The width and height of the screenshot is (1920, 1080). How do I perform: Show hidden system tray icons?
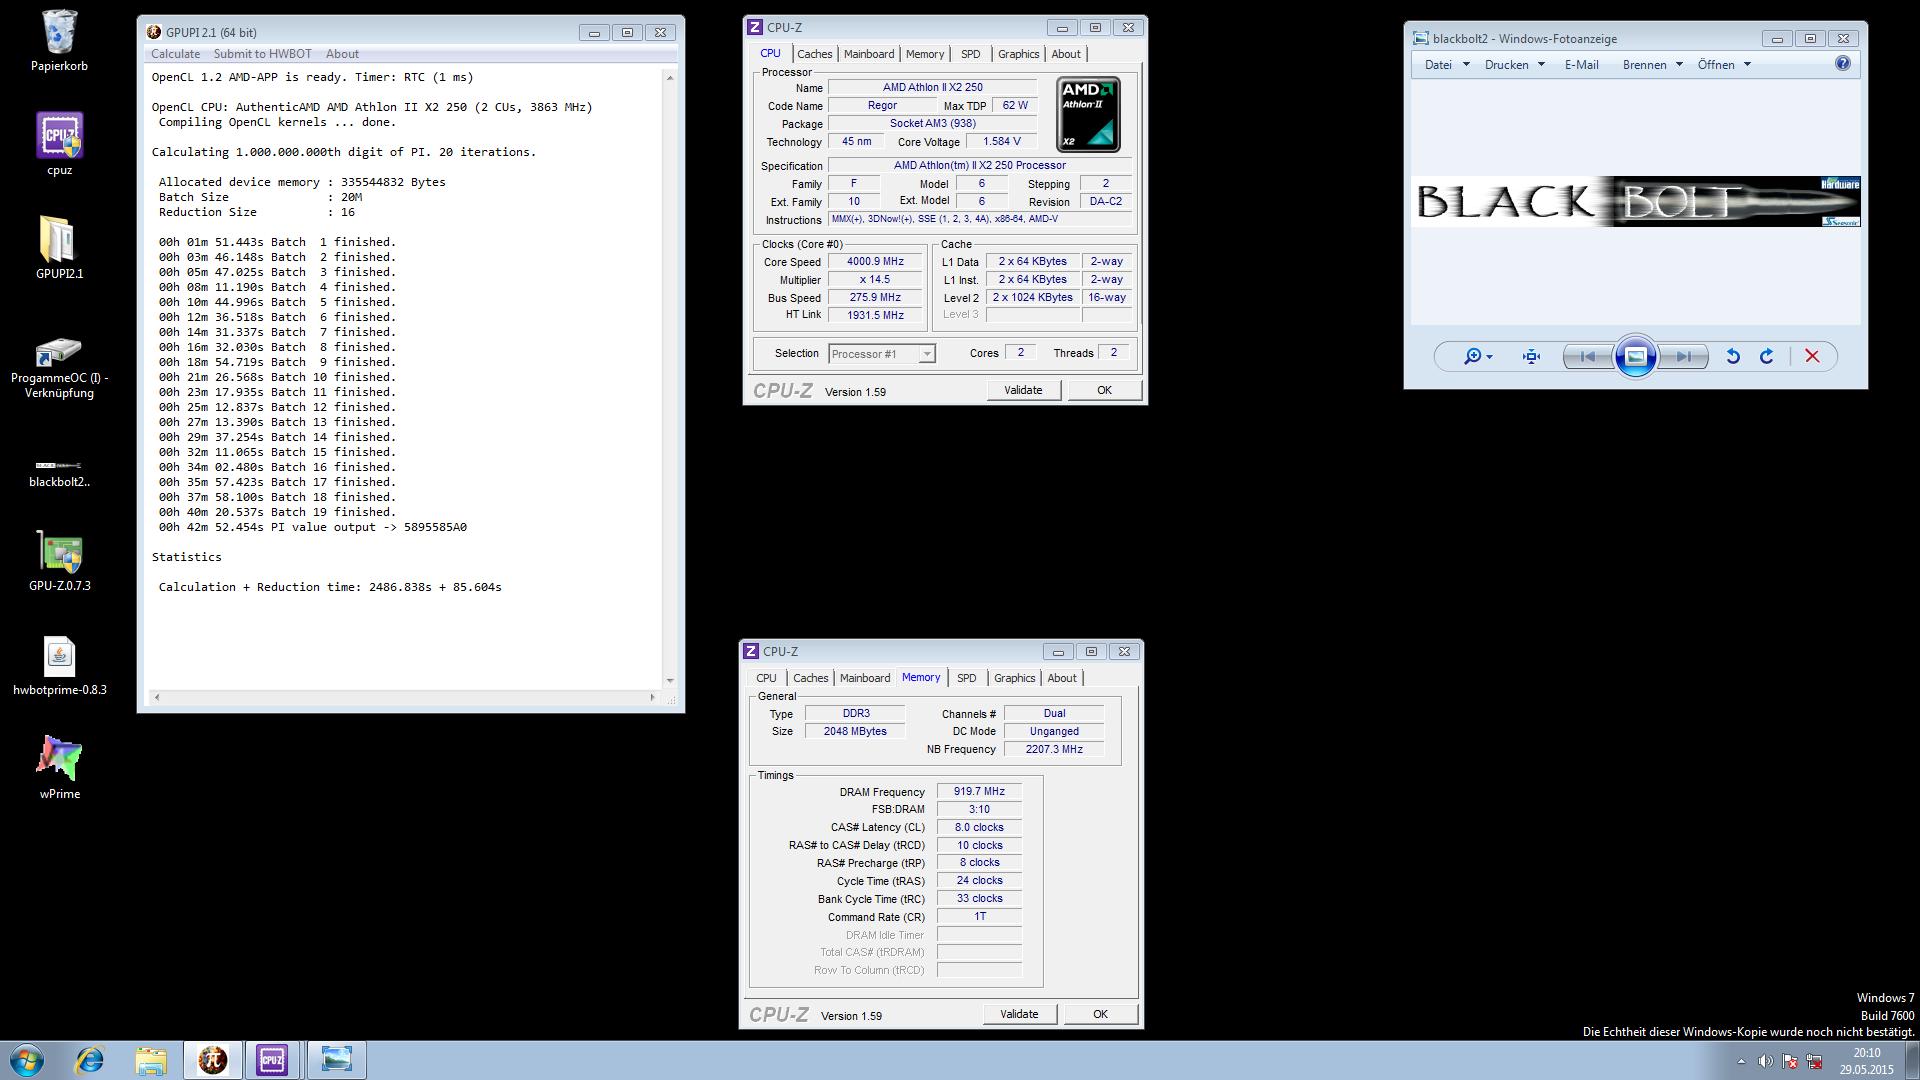click(1741, 1061)
